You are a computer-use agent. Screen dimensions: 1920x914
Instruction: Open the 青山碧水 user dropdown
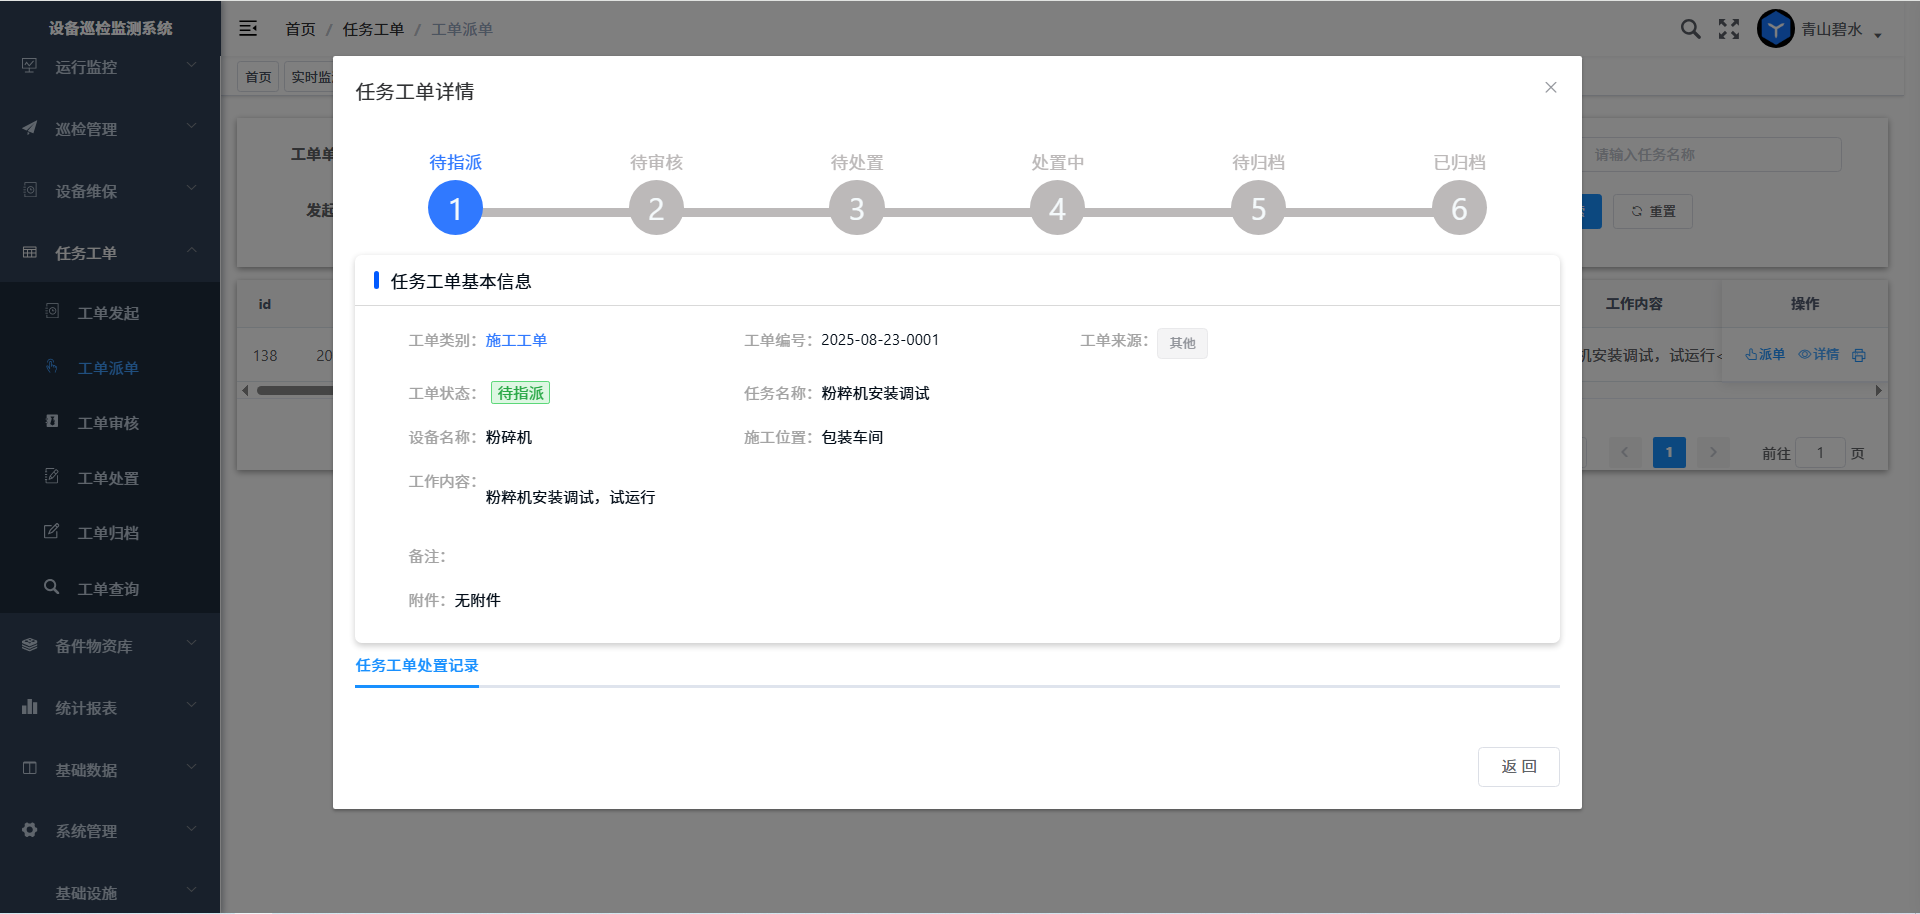(x=1840, y=30)
